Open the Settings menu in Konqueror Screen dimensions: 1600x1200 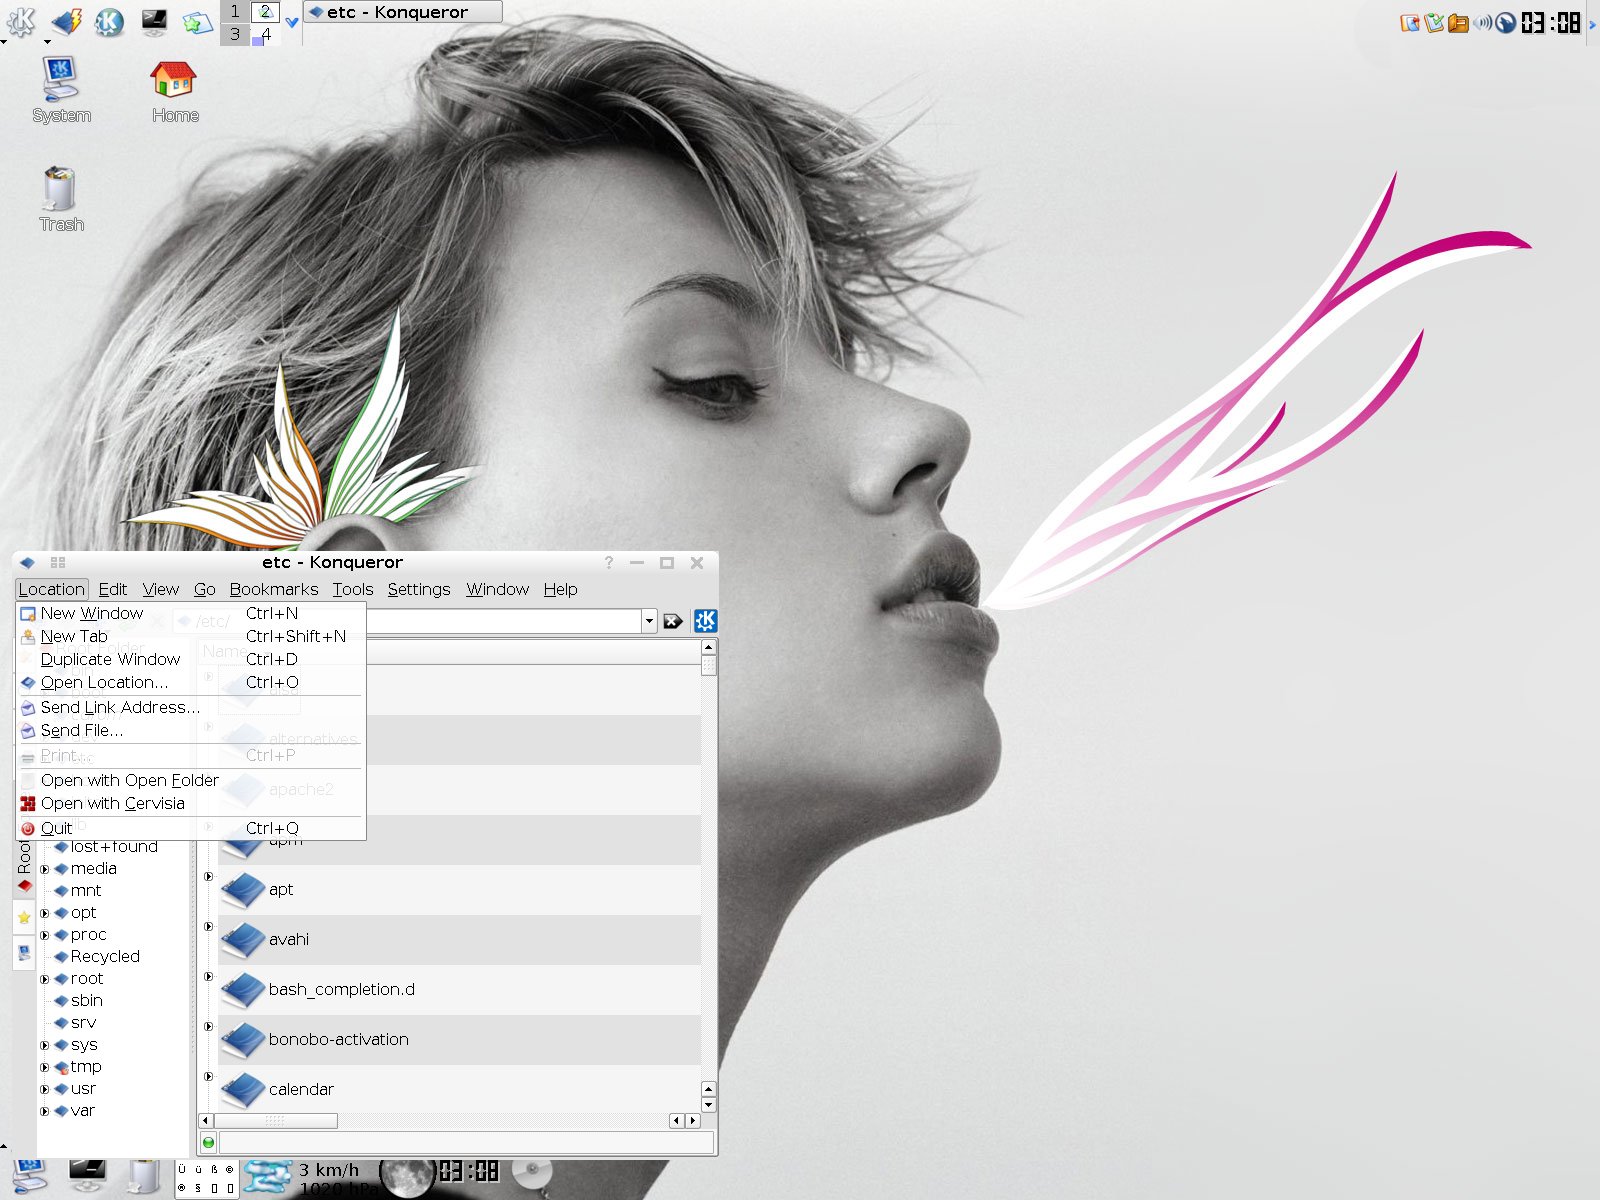point(419,589)
